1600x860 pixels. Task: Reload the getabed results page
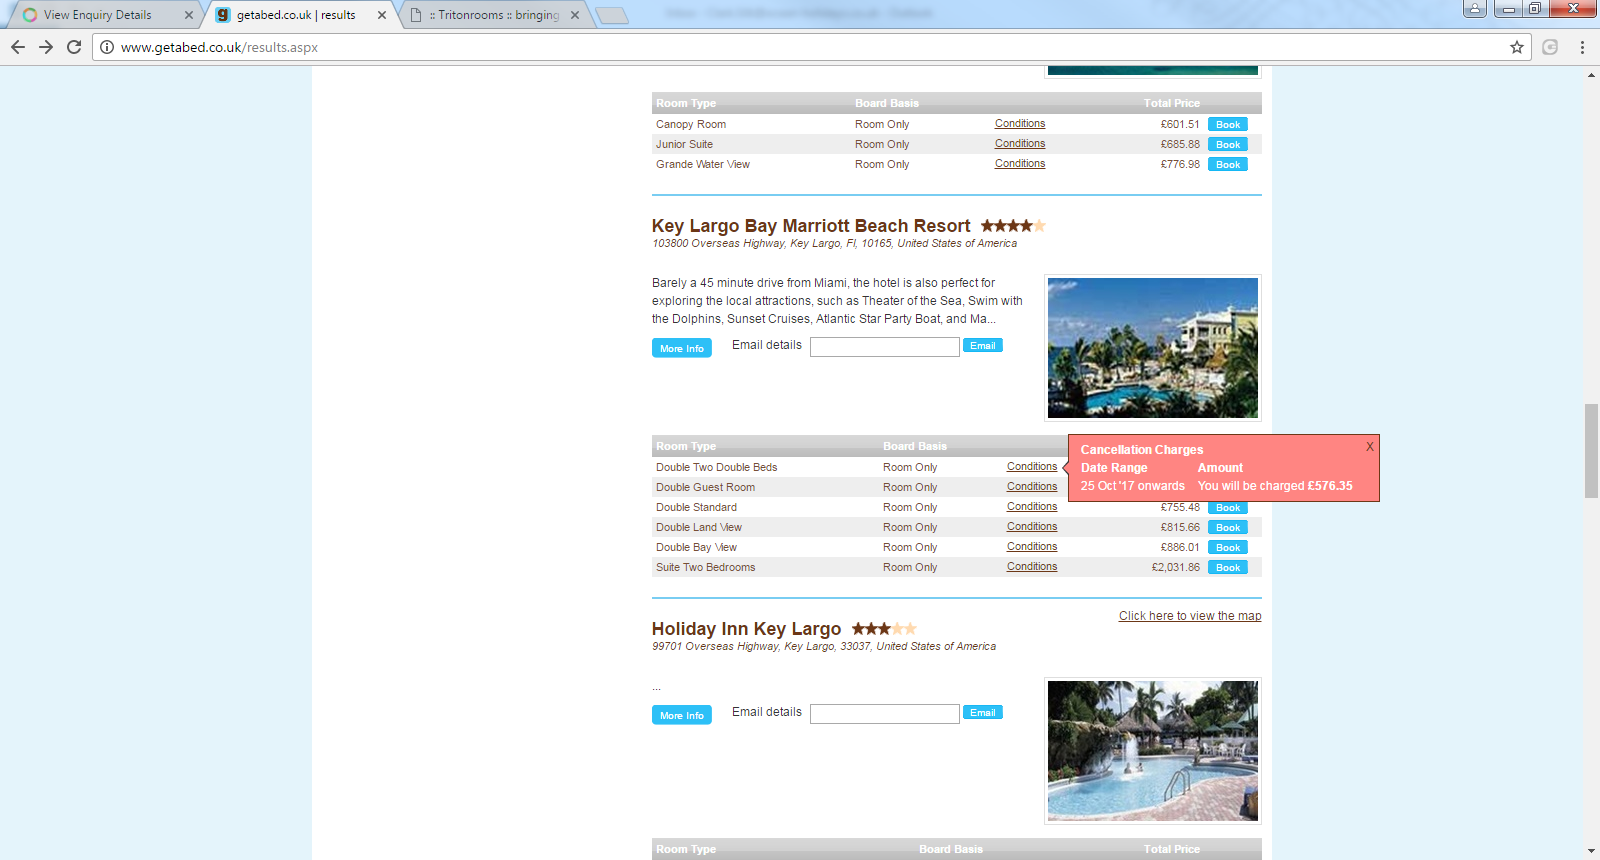pyautogui.click(x=74, y=47)
